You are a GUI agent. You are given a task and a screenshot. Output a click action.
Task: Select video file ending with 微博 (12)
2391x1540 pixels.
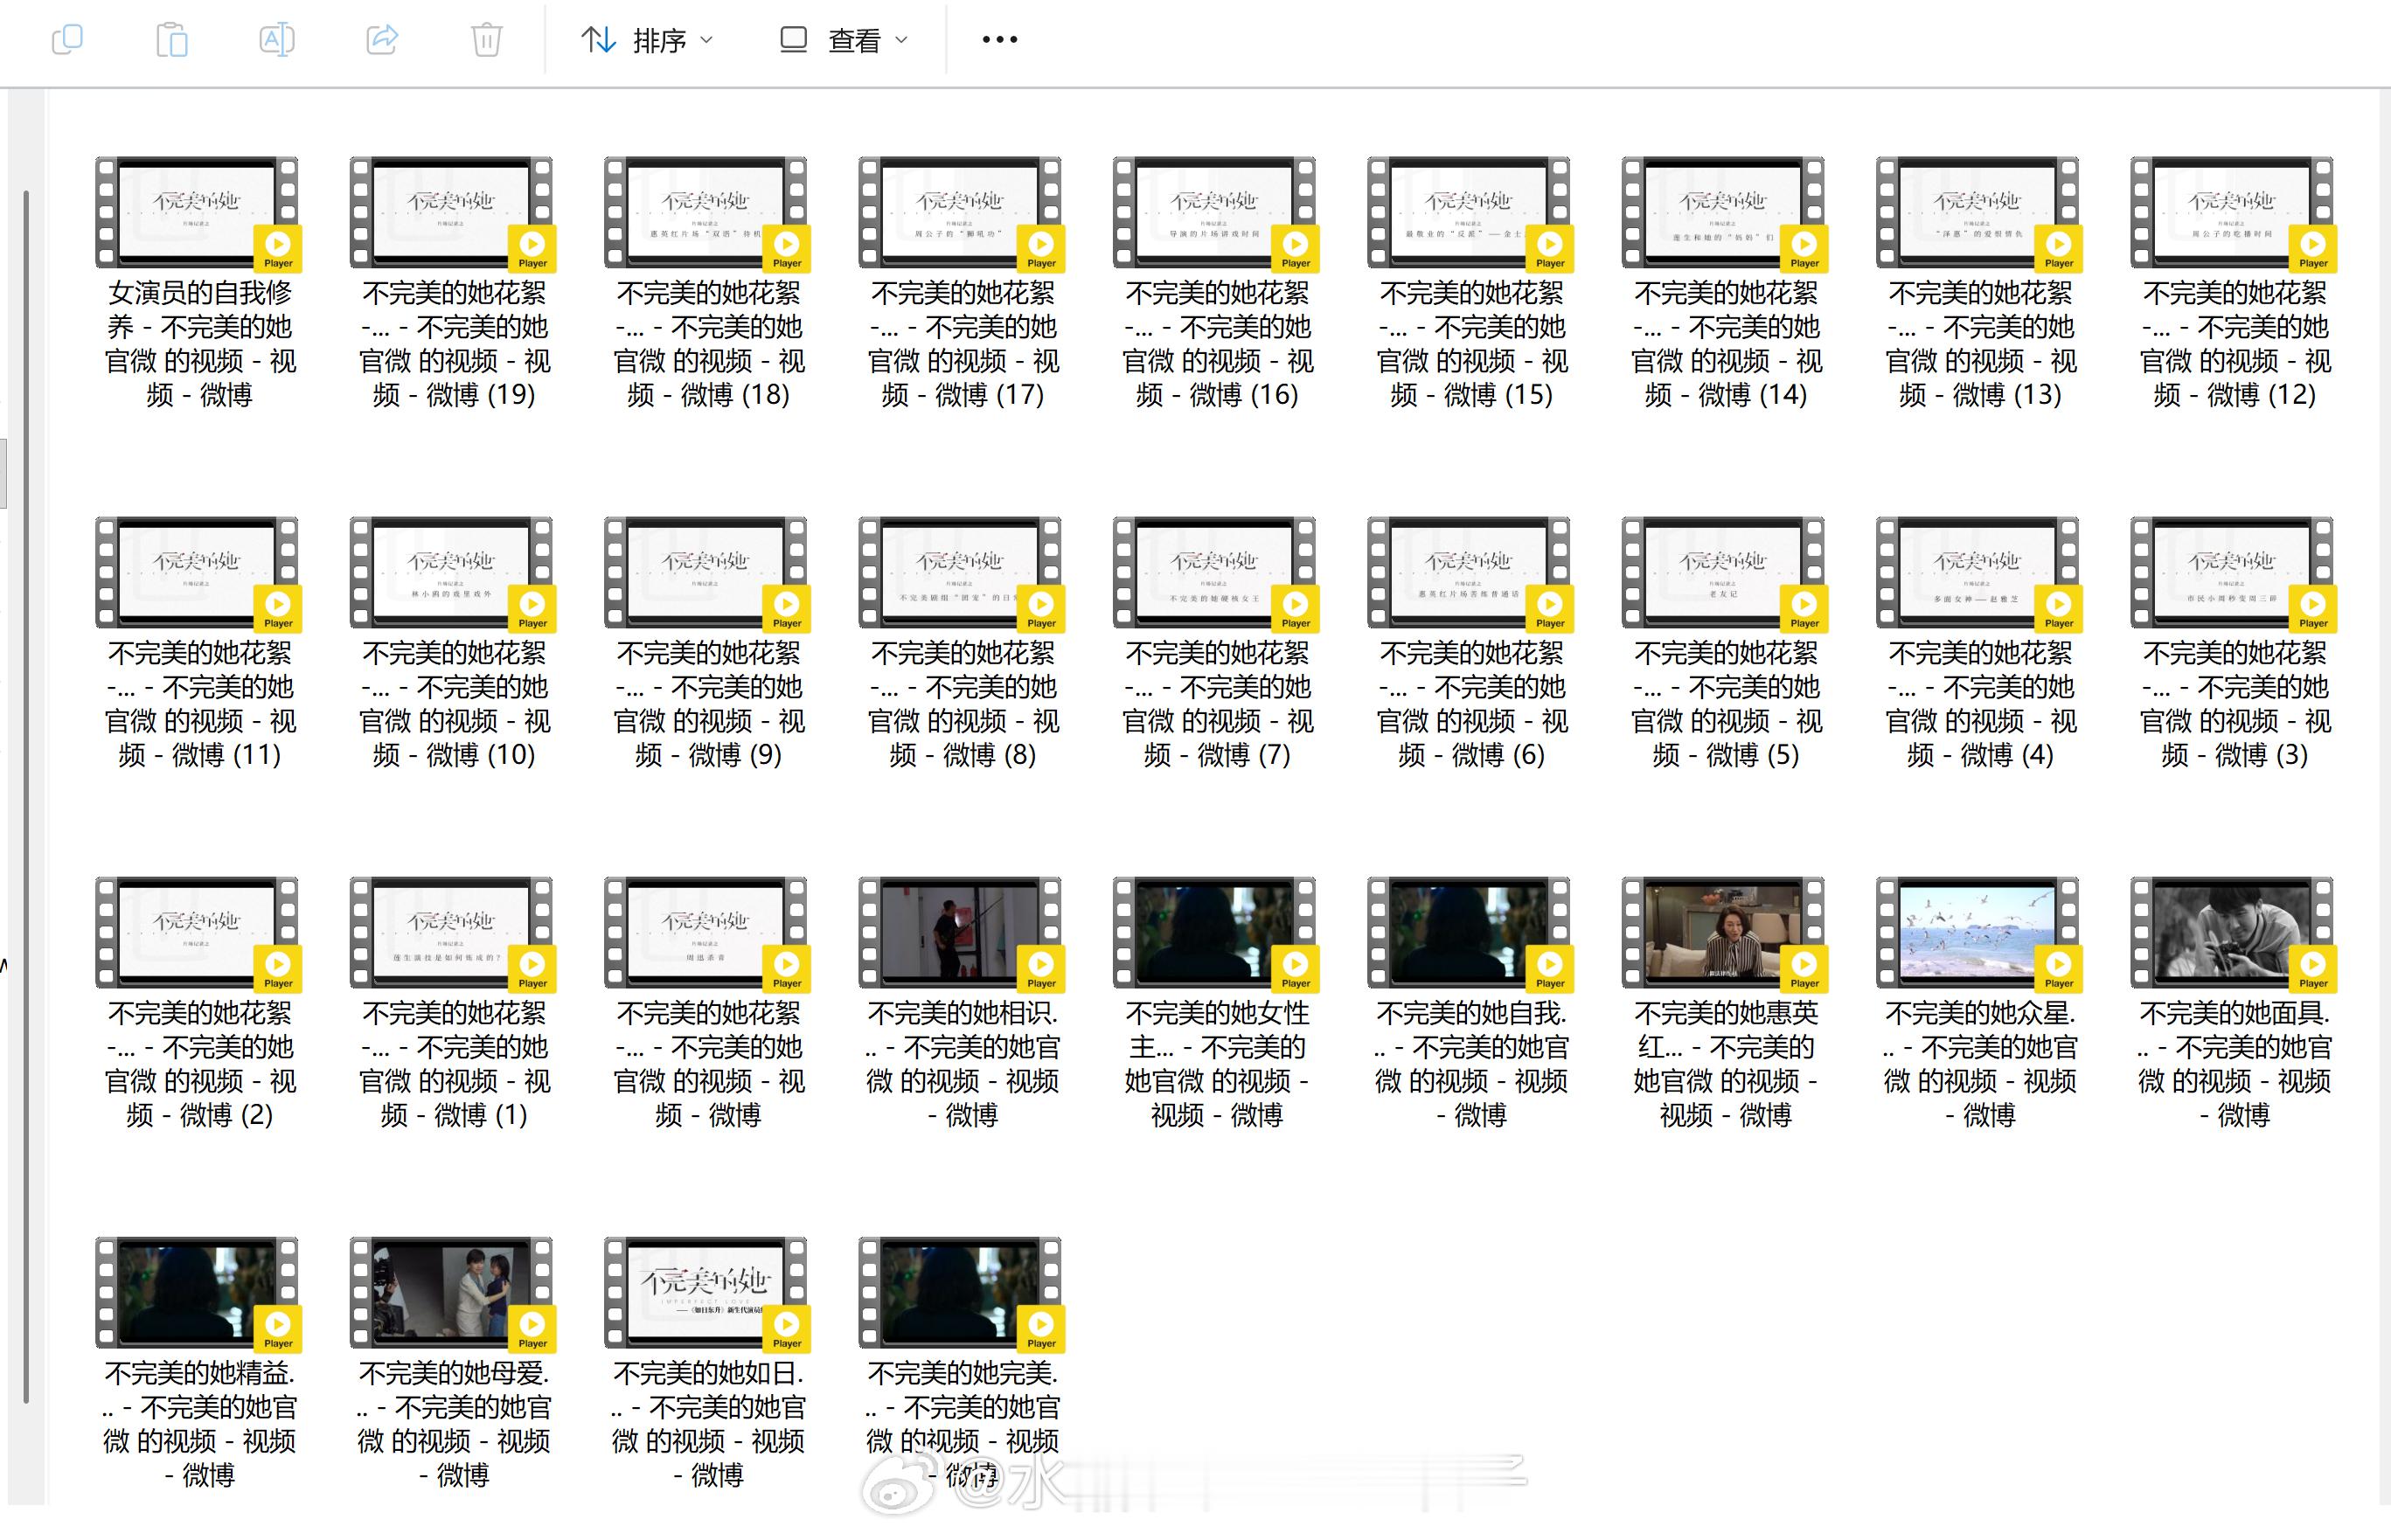(x=2232, y=284)
